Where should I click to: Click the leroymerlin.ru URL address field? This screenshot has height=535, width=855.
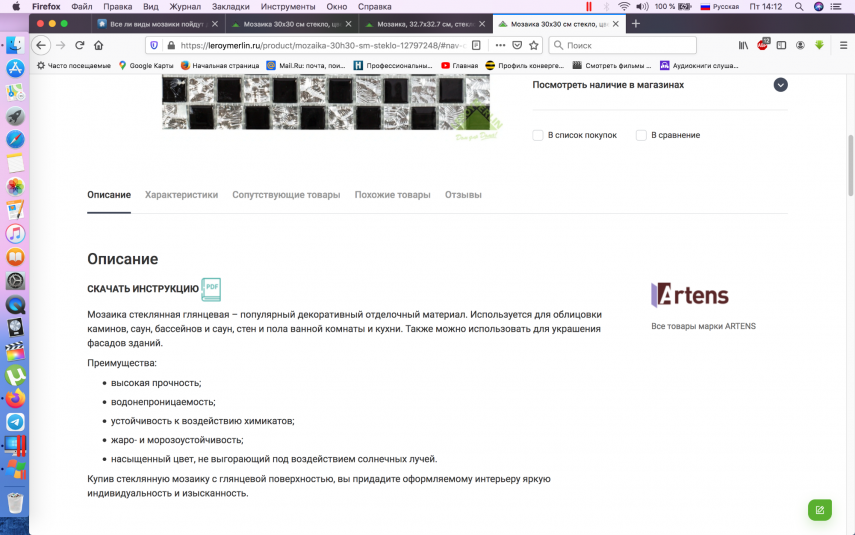click(323, 45)
